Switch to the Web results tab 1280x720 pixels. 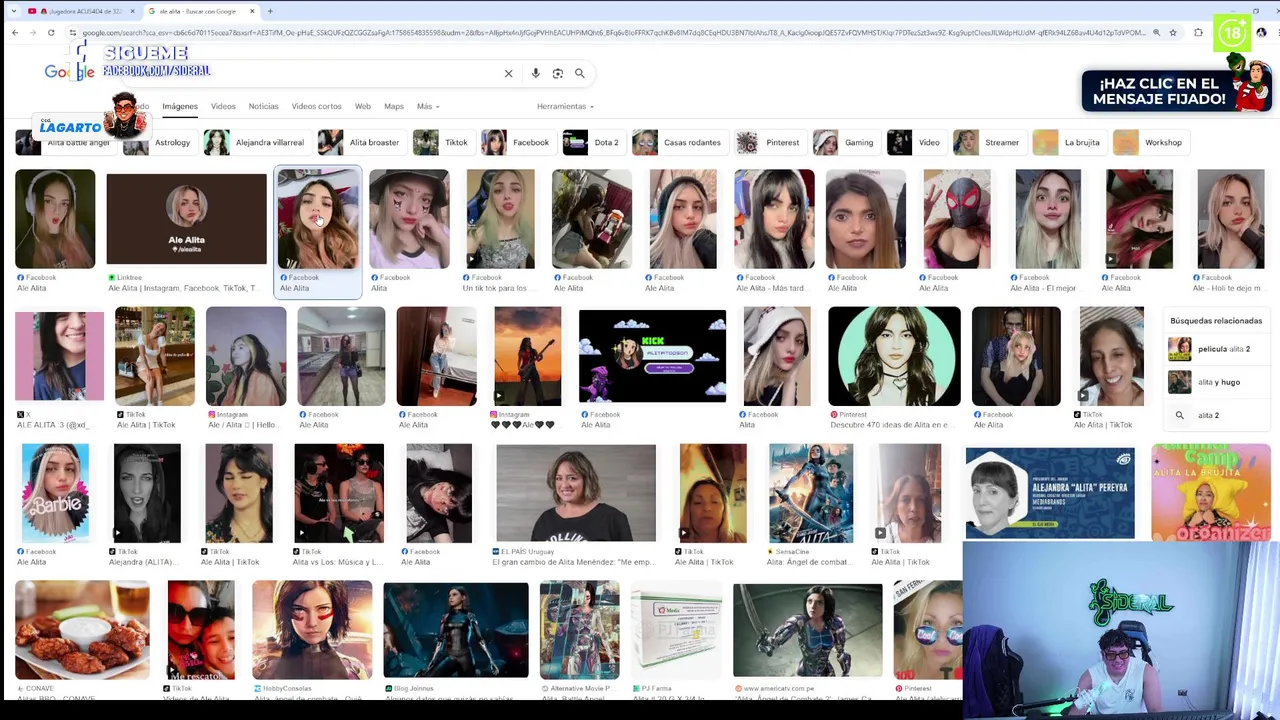coord(363,106)
